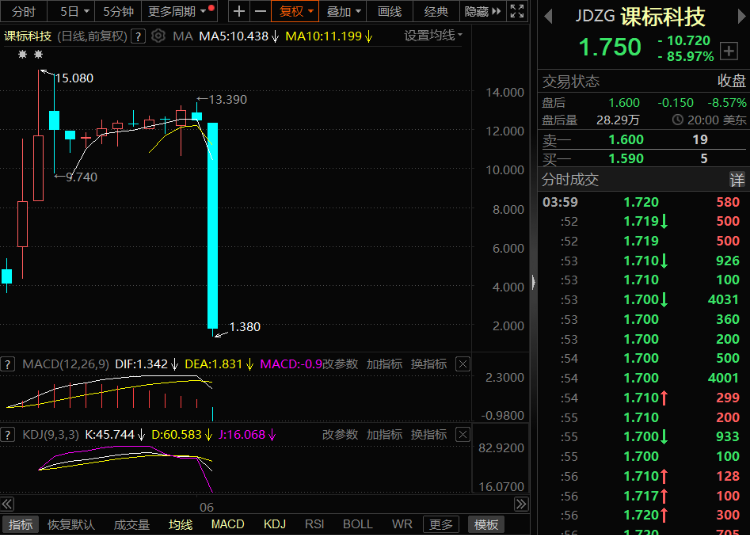750x535 pixels.
Task: Toggle 成交量 indicator
Action: coord(132,524)
